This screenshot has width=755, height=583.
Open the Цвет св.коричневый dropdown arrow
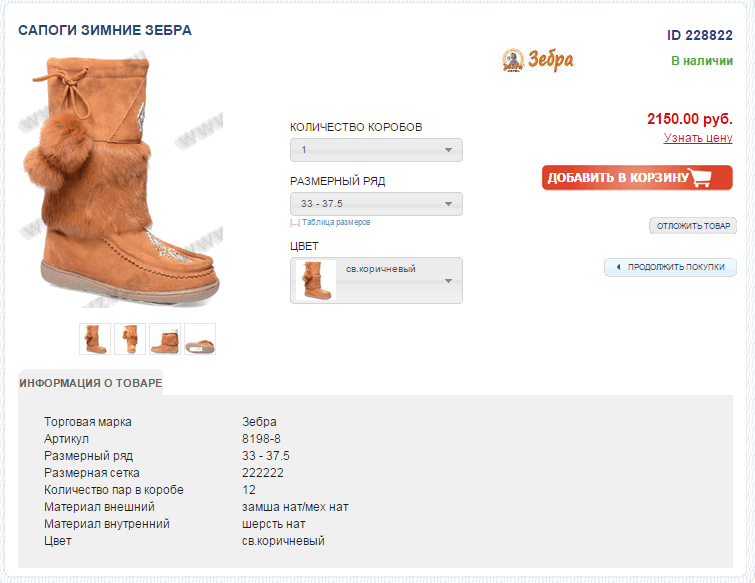[x=448, y=281]
